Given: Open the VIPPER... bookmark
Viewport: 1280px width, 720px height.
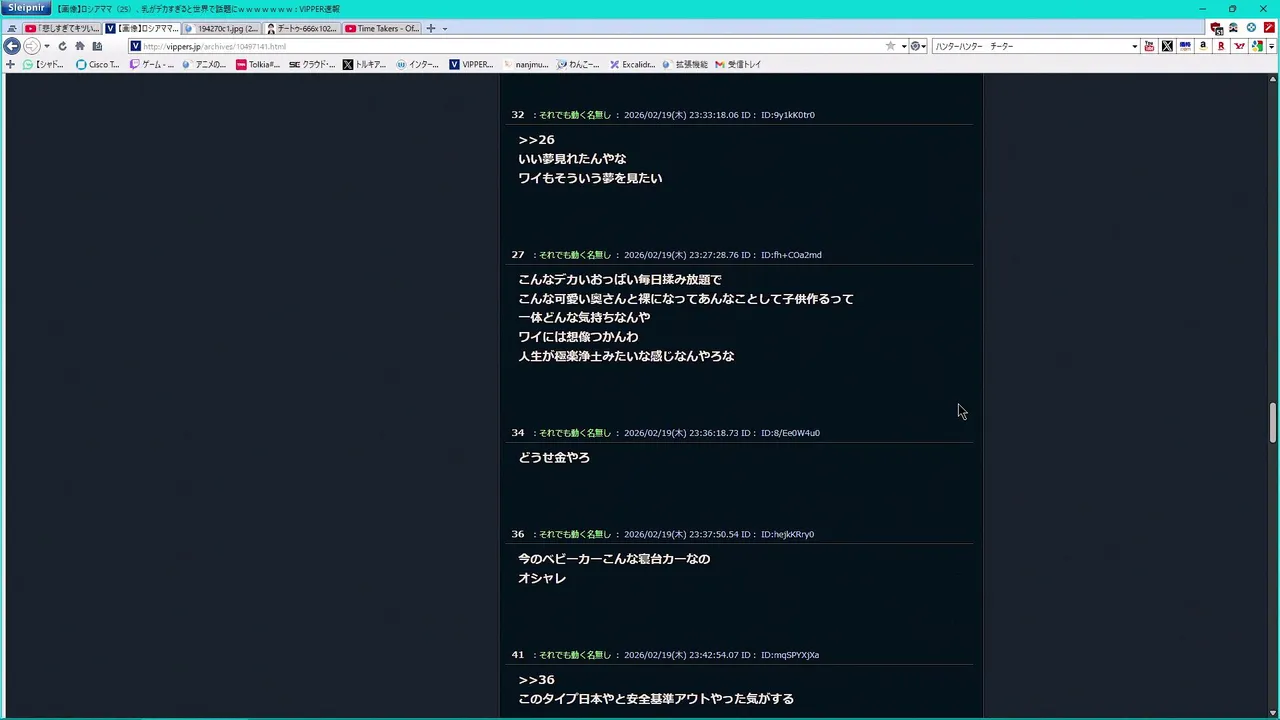Looking at the screenshot, I should pyautogui.click(x=471, y=64).
